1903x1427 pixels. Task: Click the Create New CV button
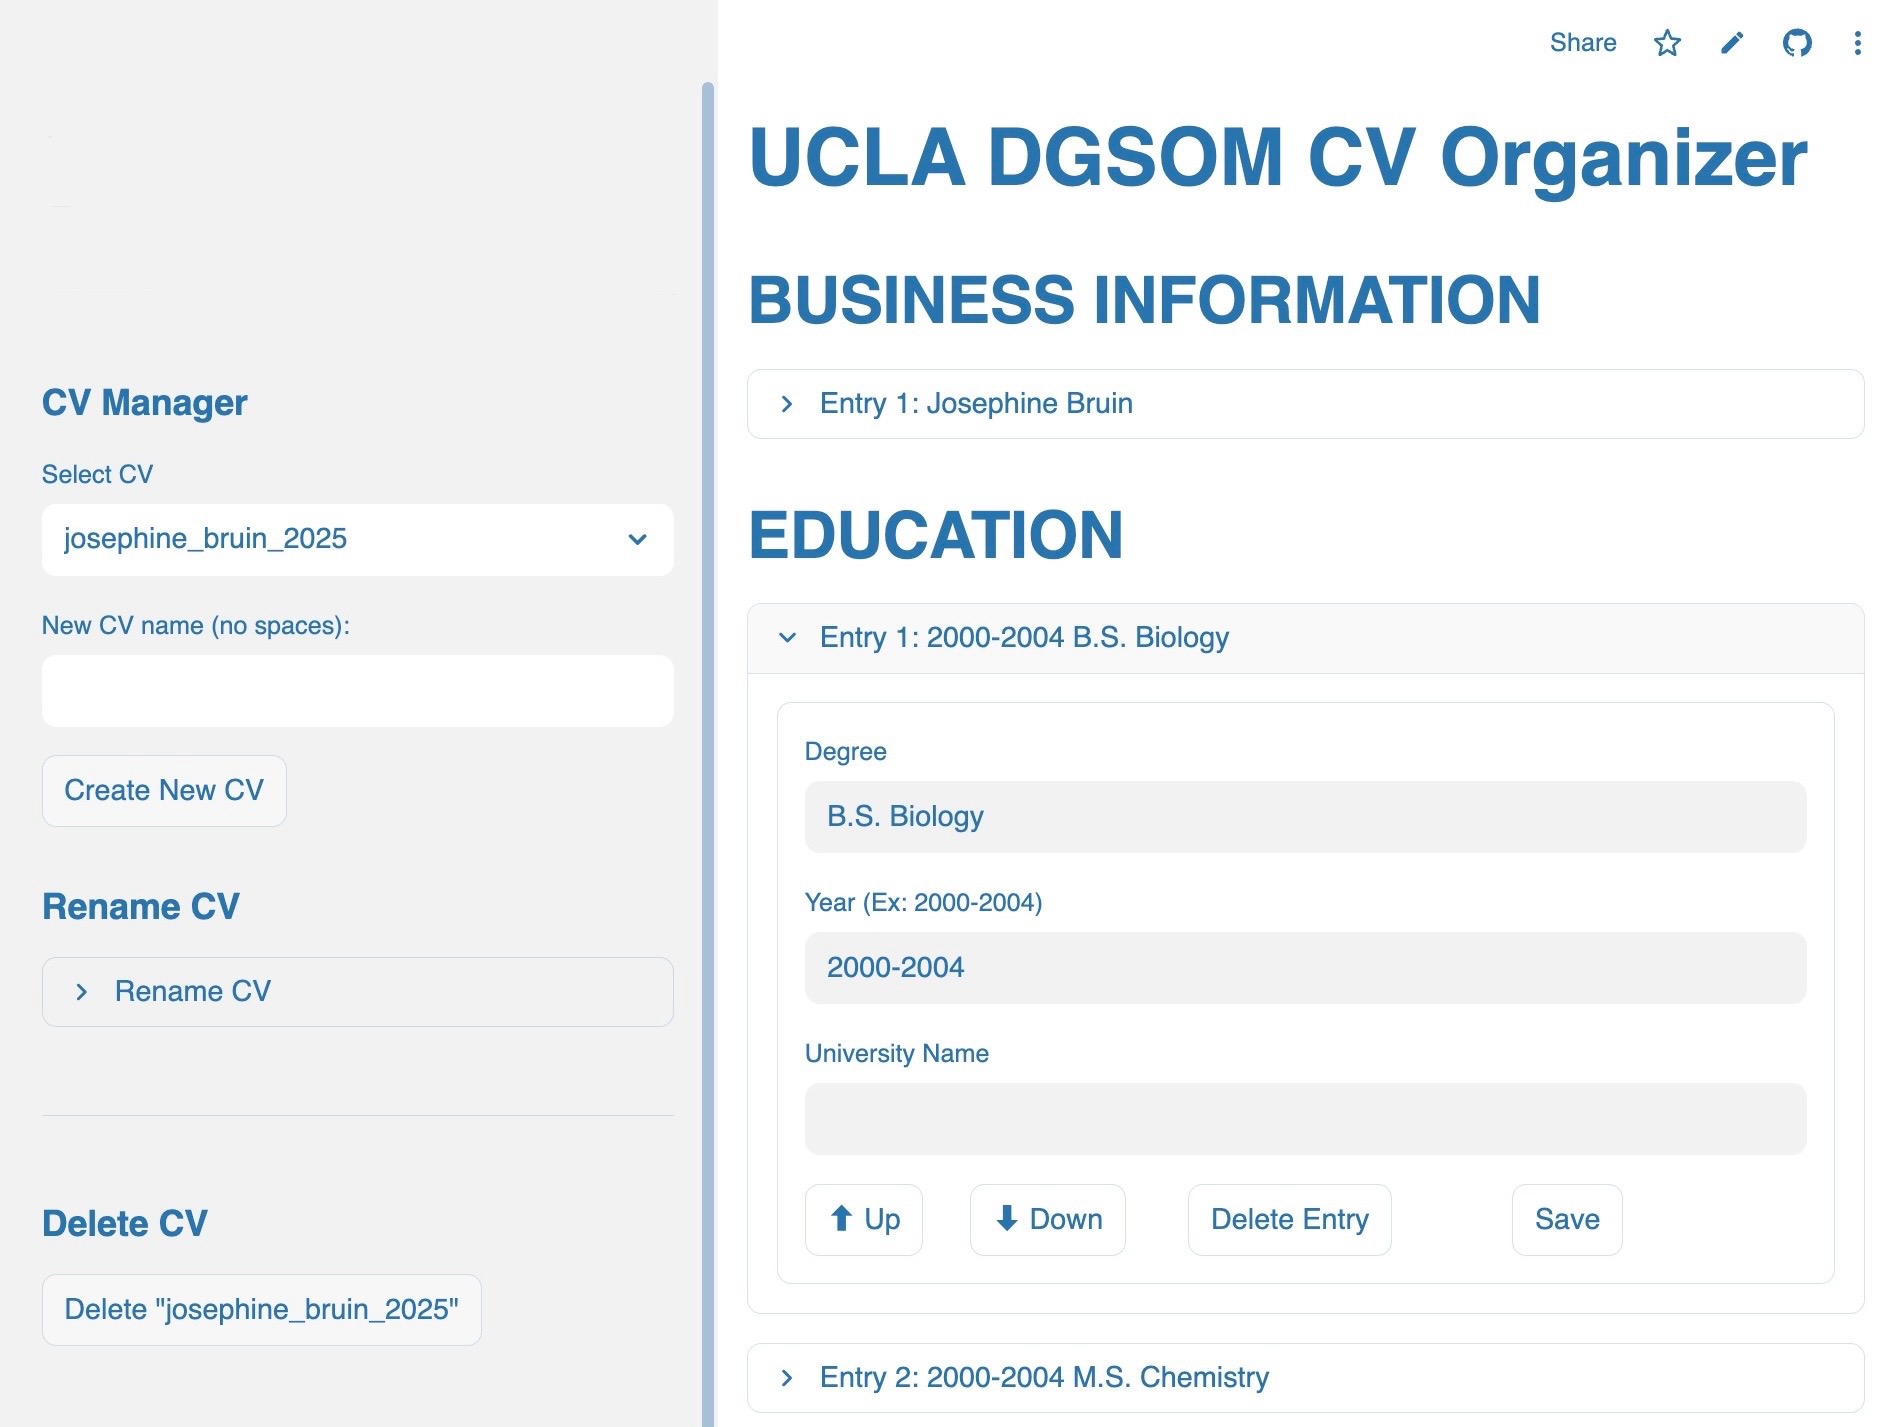pyautogui.click(x=164, y=791)
